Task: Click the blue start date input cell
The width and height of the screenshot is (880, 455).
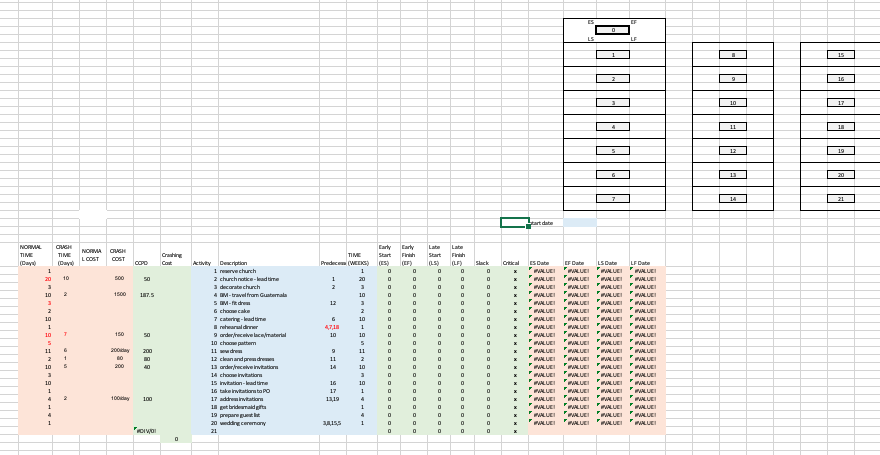Action: point(580,223)
